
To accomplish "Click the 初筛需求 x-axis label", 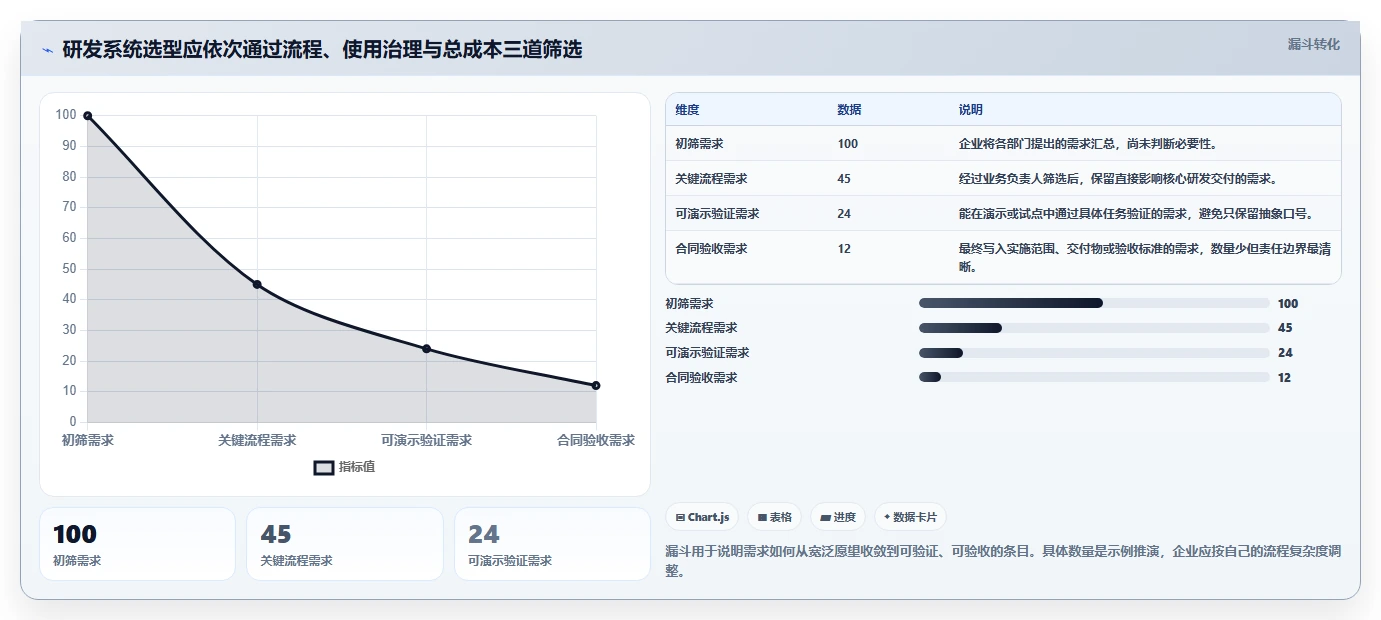I will pyautogui.click(x=88, y=440).
